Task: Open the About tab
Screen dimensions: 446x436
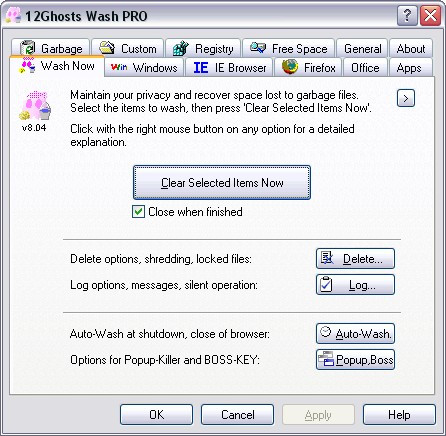Action: 411,48
